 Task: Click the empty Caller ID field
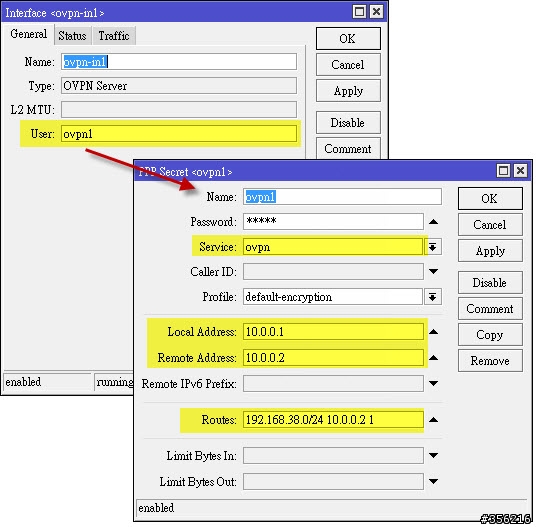(x=333, y=271)
